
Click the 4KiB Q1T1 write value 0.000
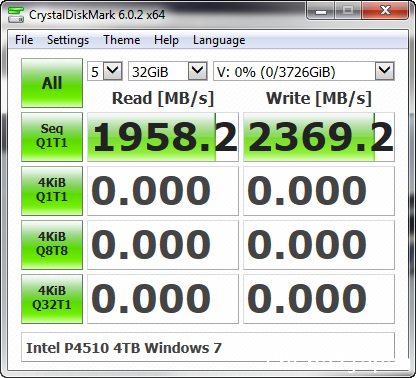(x=319, y=191)
